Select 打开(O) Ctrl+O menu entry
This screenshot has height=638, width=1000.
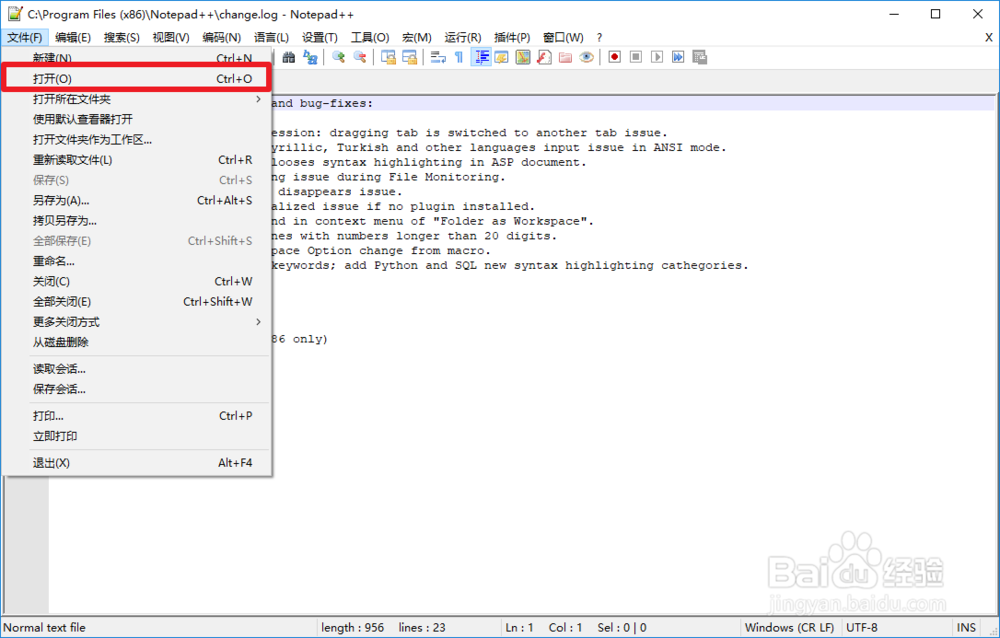coord(136,78)
